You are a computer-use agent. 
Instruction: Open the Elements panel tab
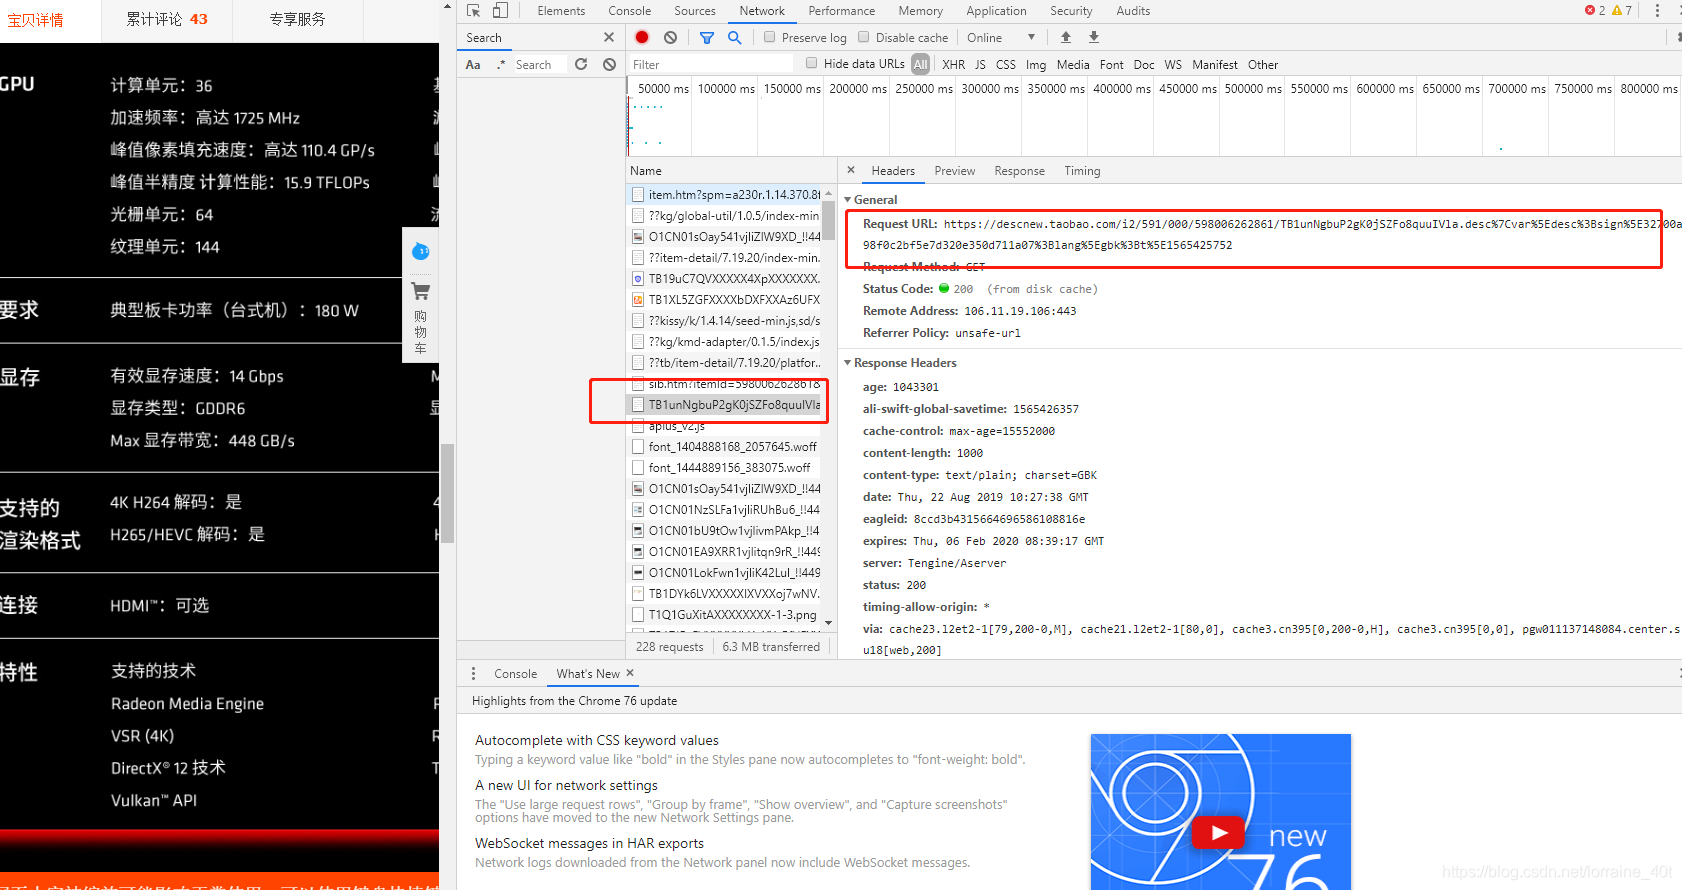(561, 10)
